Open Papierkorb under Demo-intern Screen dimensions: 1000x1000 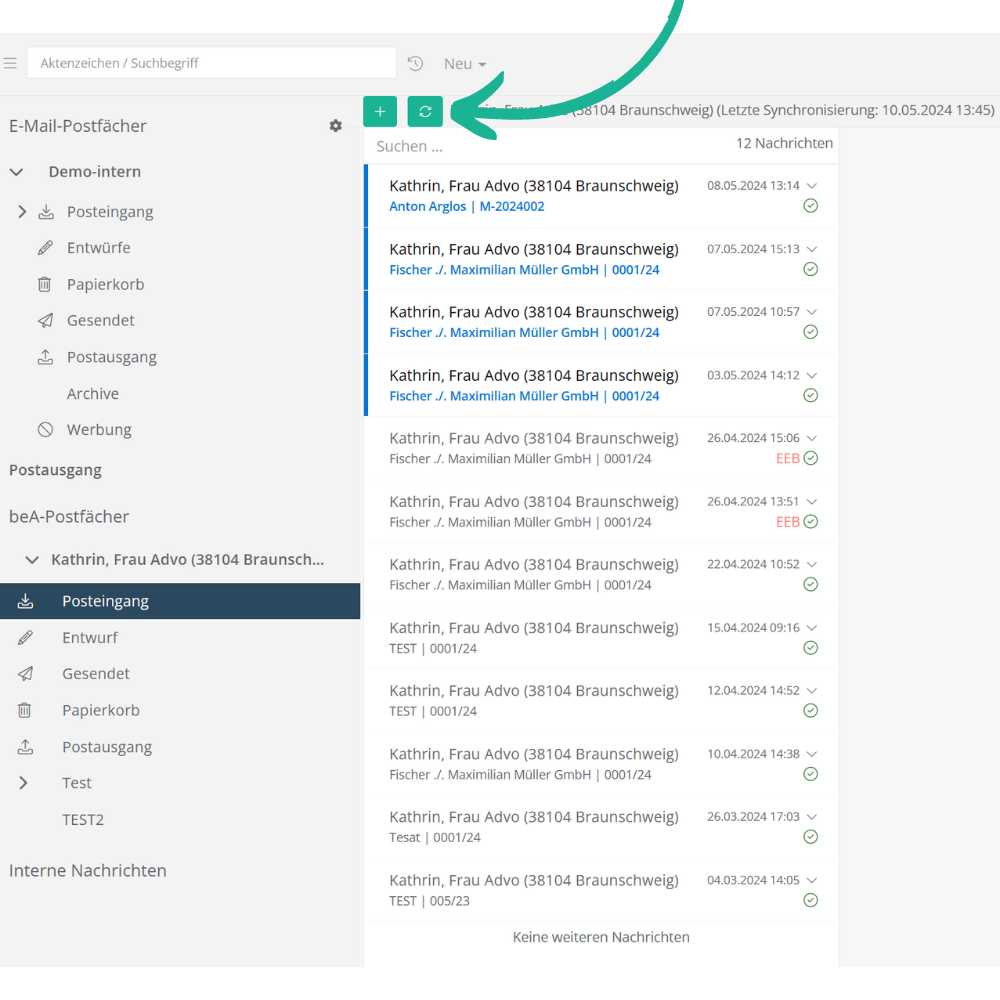click(105, 284)
